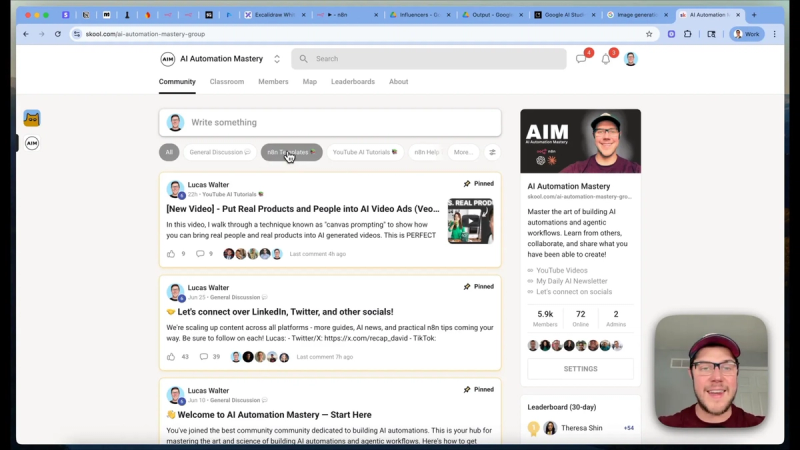Switch to the Members tab
The width and height of the screenshot is (800, 450).
tap(273, 82)
